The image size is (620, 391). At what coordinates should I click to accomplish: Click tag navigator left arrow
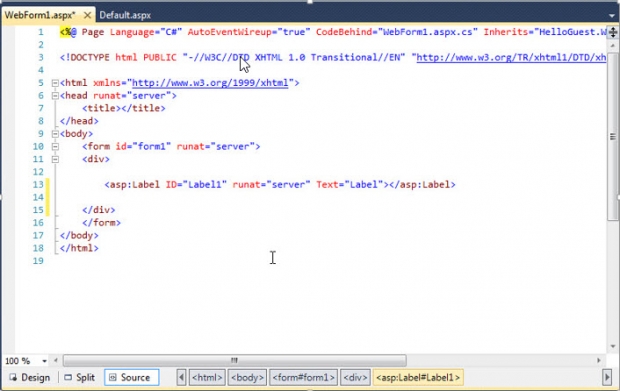(x=181, y=378)
